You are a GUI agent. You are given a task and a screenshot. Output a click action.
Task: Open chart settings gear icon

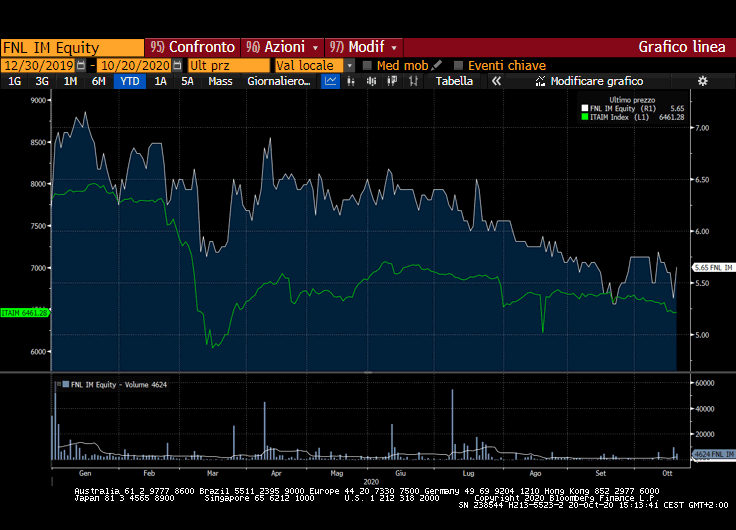tap(702, 81)
